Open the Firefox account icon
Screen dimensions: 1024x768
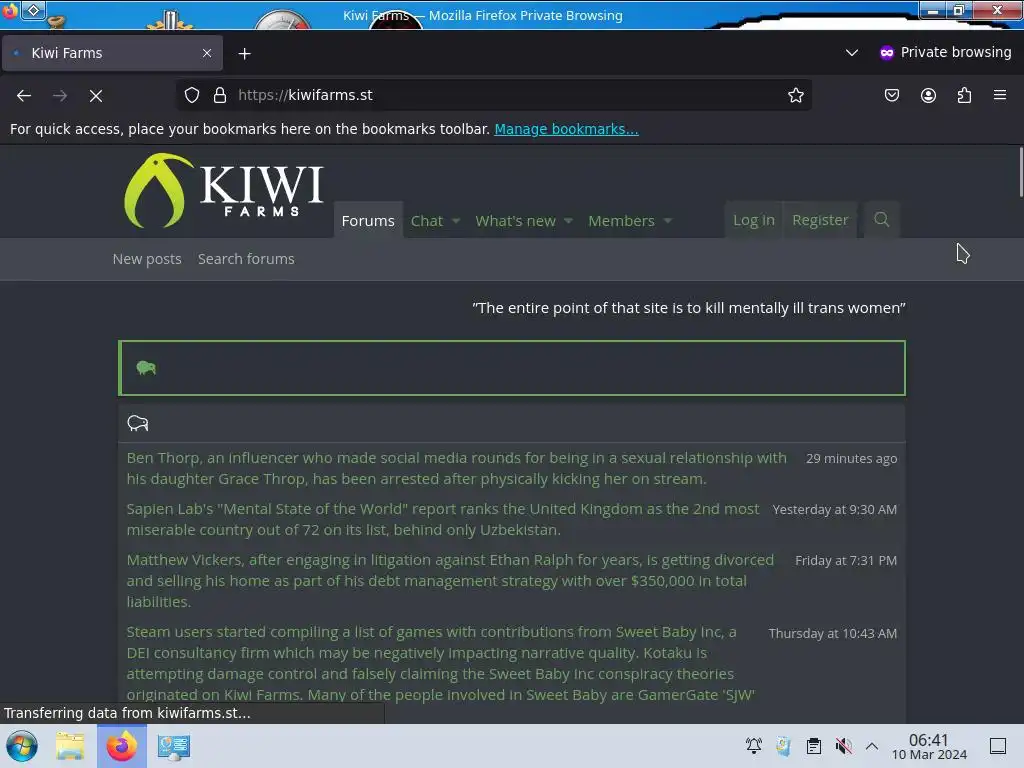[928, 95]
